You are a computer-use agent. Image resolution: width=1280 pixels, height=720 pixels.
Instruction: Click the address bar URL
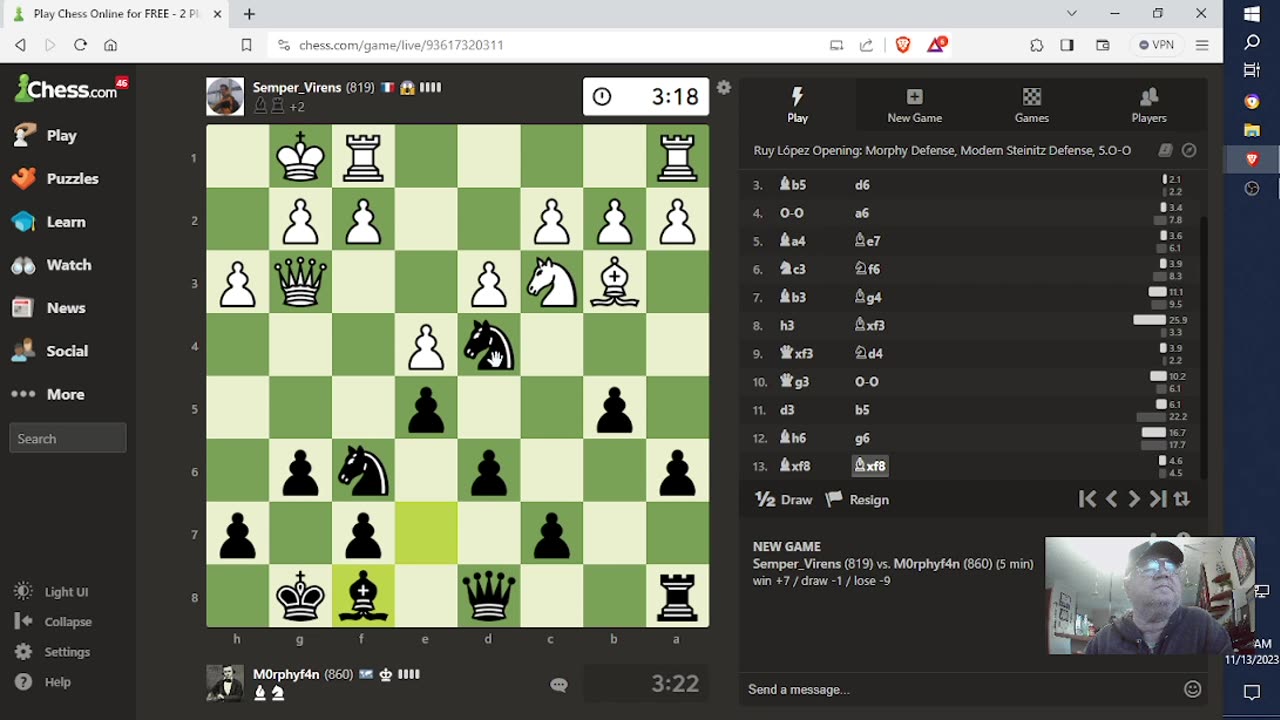[x=401, y=45]
